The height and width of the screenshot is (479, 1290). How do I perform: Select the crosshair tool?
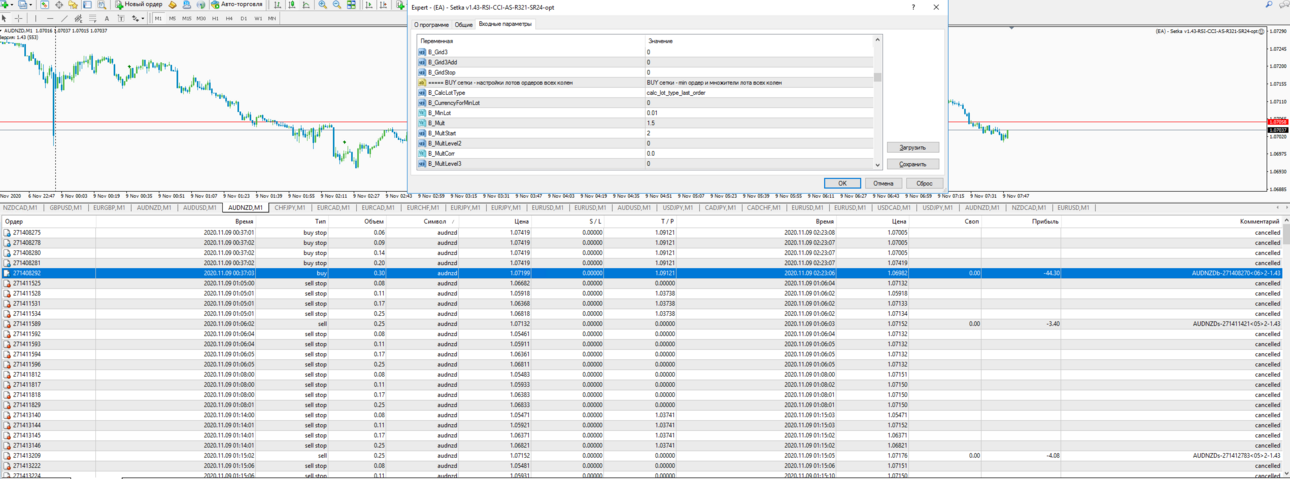(19, 18)
